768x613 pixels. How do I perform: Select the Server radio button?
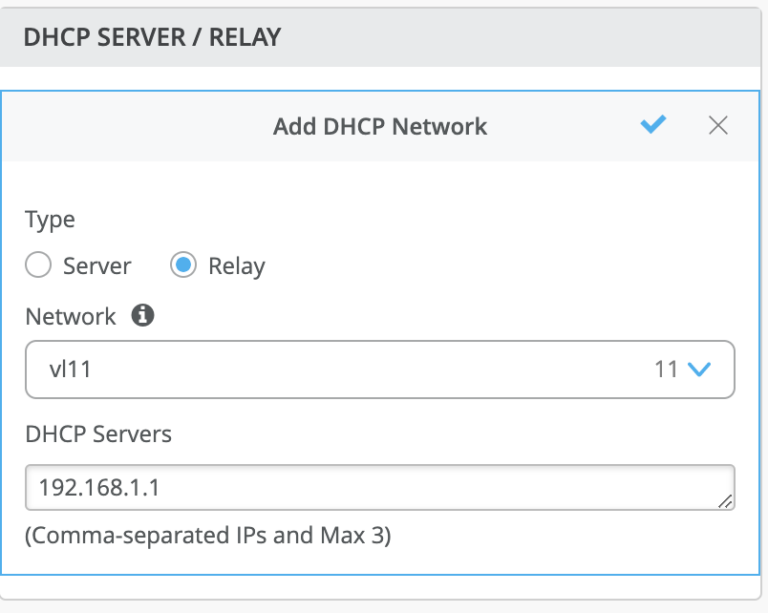point(38,266)
